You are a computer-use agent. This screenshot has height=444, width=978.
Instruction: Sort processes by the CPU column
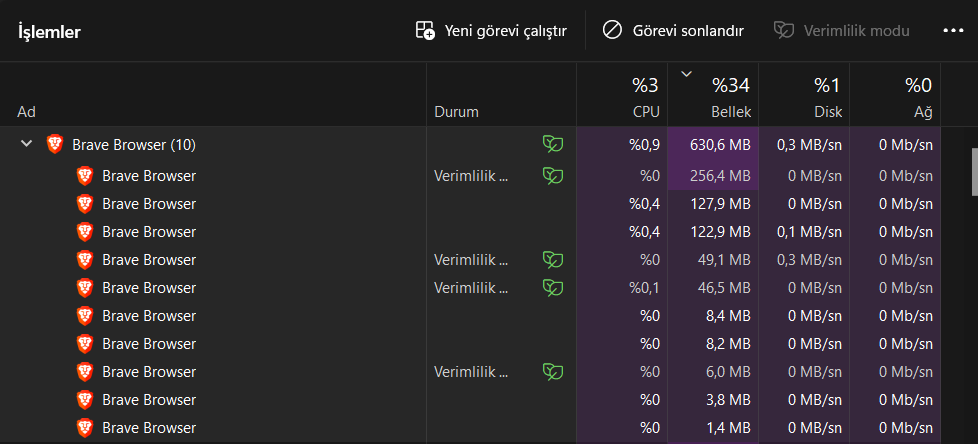coord(622,96)
